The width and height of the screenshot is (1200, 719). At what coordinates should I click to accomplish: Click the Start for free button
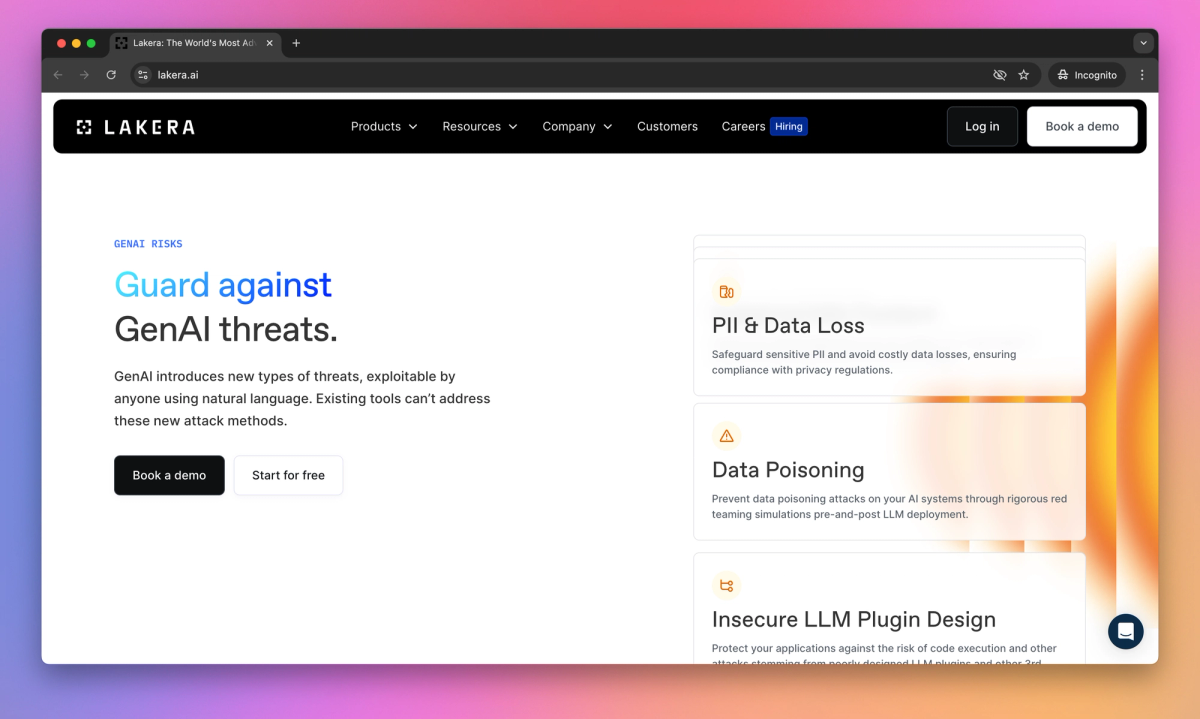[288, 475]
